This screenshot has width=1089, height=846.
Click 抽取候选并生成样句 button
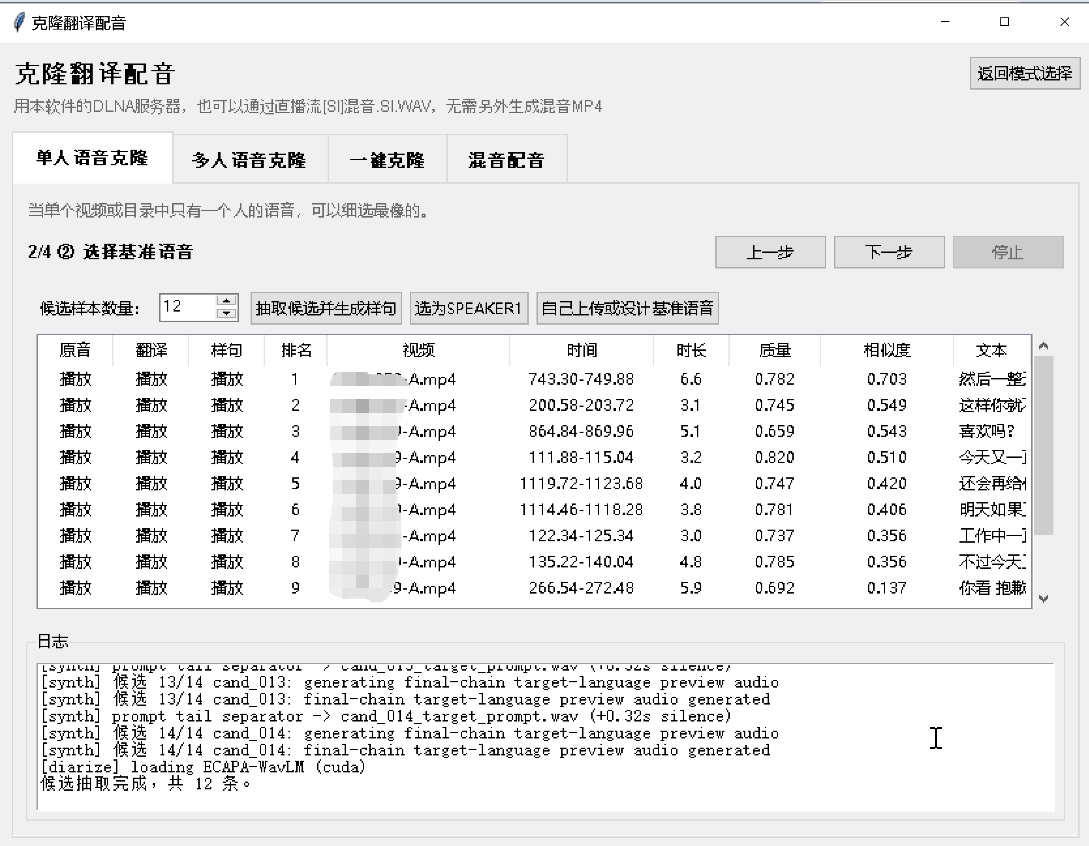point(326,308)
